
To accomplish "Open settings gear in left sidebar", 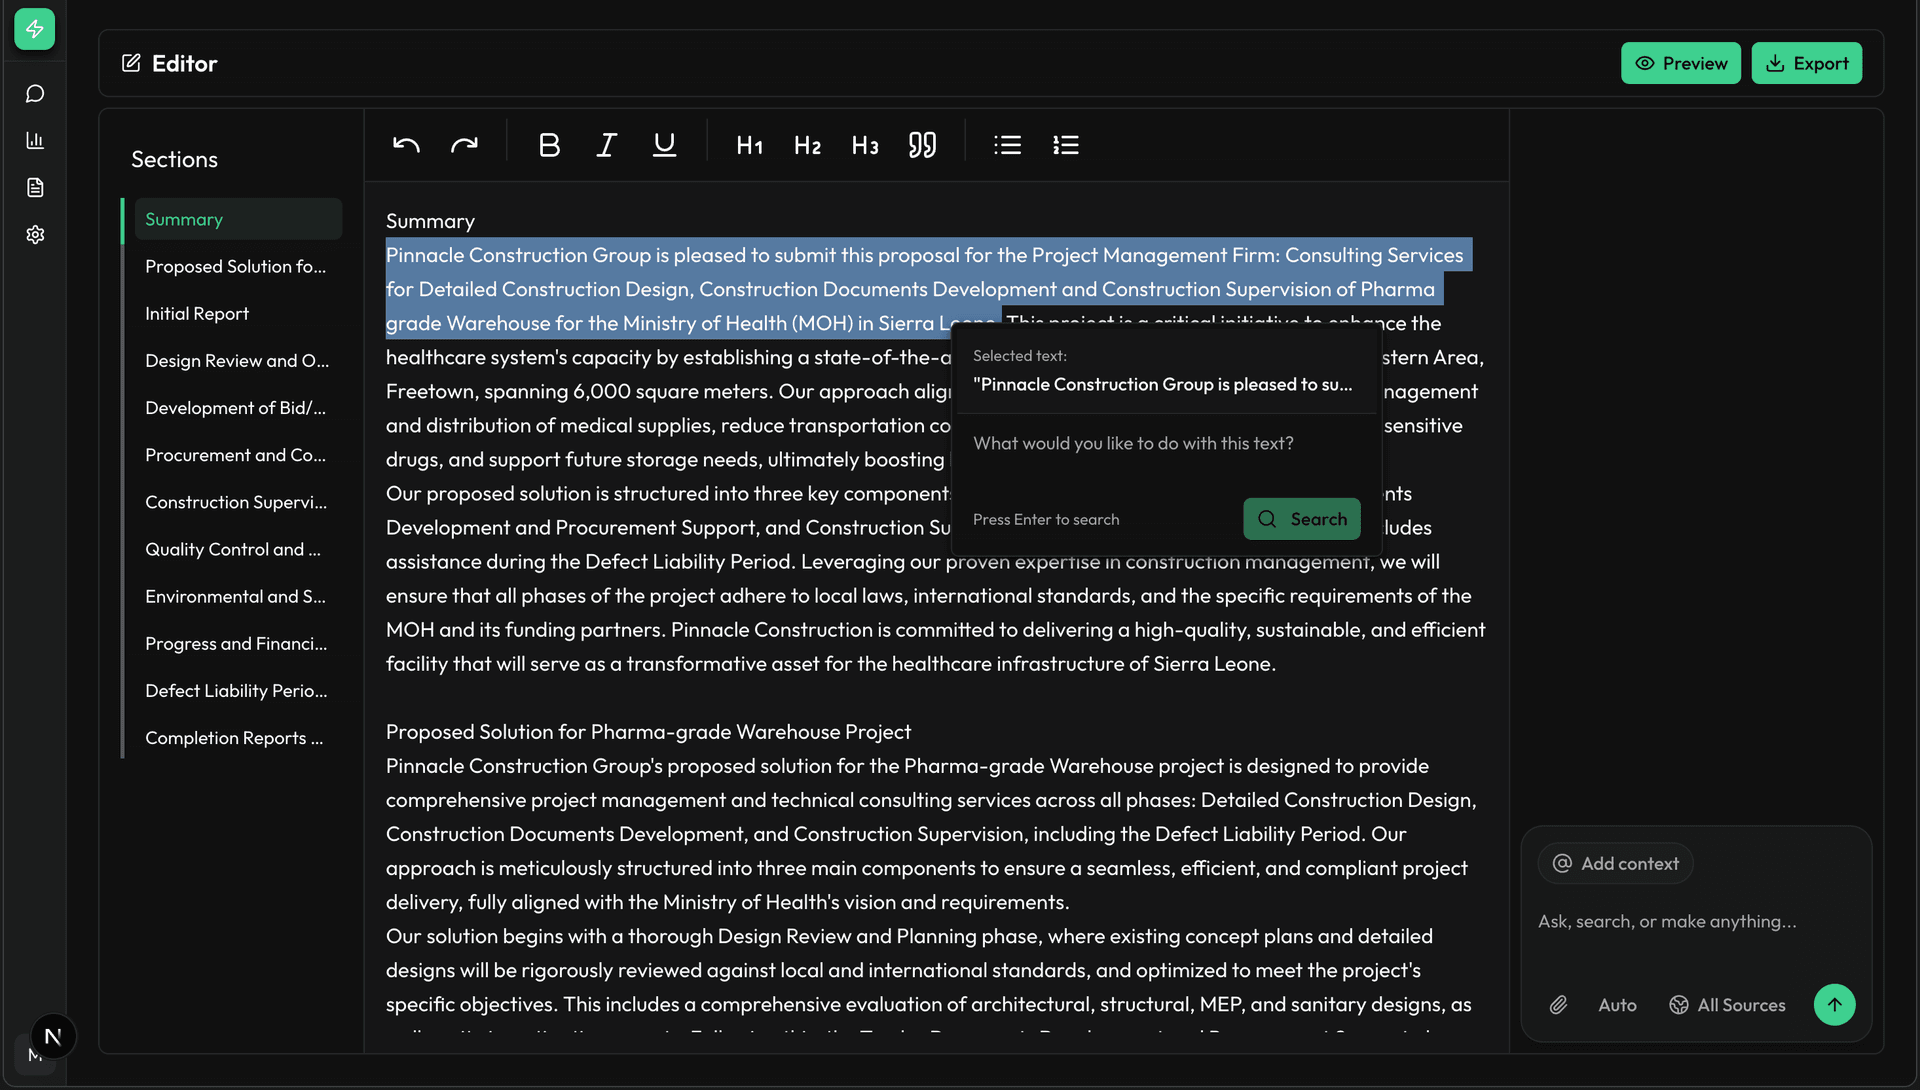I will pyautogui.click(x=35, y=234).
